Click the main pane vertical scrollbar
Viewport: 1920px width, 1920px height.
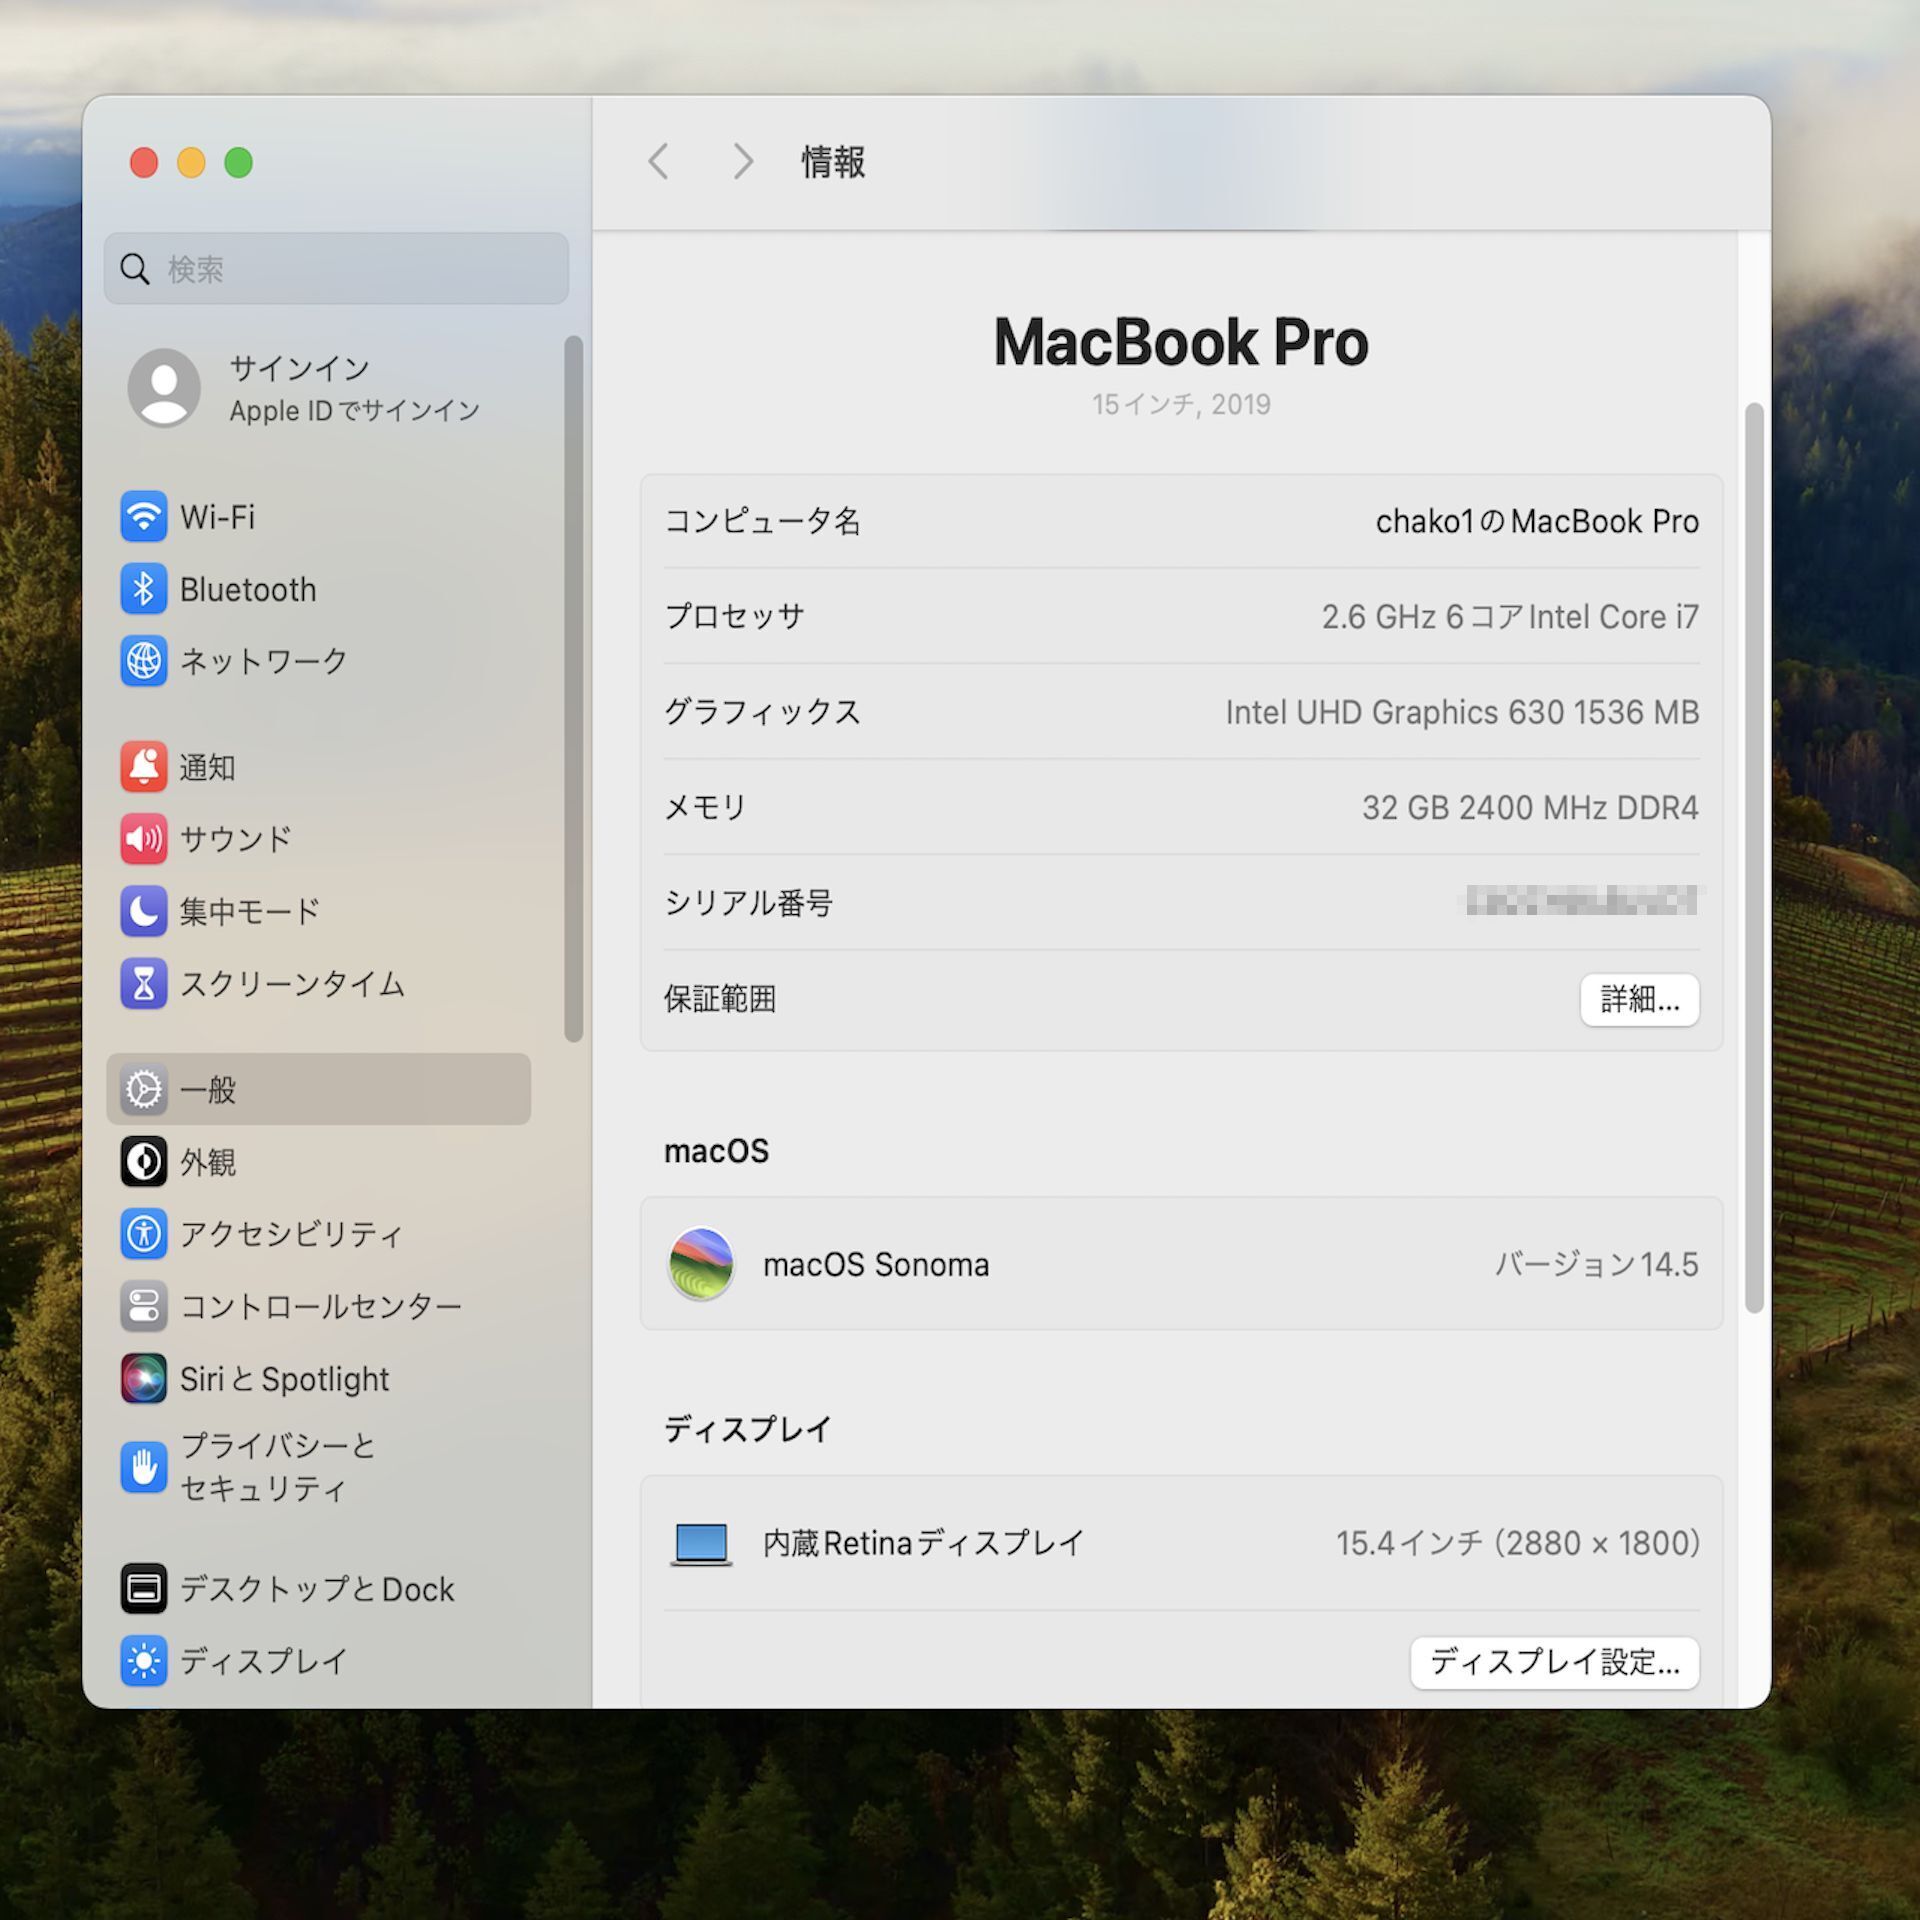[1754, 857]
